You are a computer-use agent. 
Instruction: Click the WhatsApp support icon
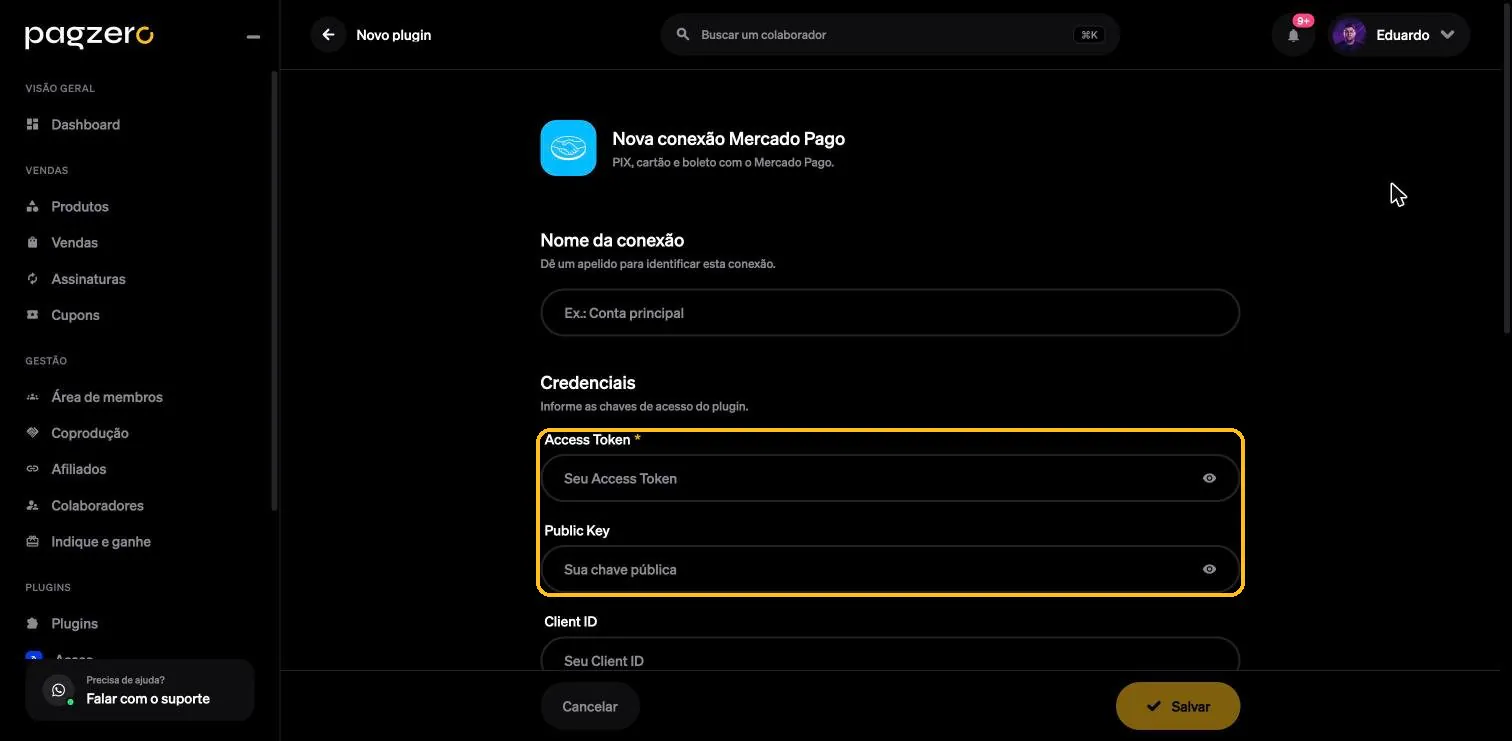click(58, 690)
